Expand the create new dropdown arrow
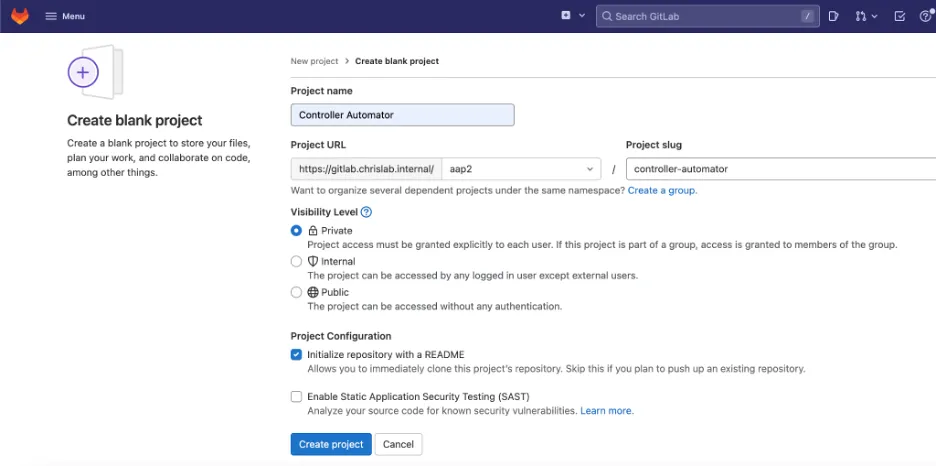Viewport: 936px width, 466px height. coord(582,16)
